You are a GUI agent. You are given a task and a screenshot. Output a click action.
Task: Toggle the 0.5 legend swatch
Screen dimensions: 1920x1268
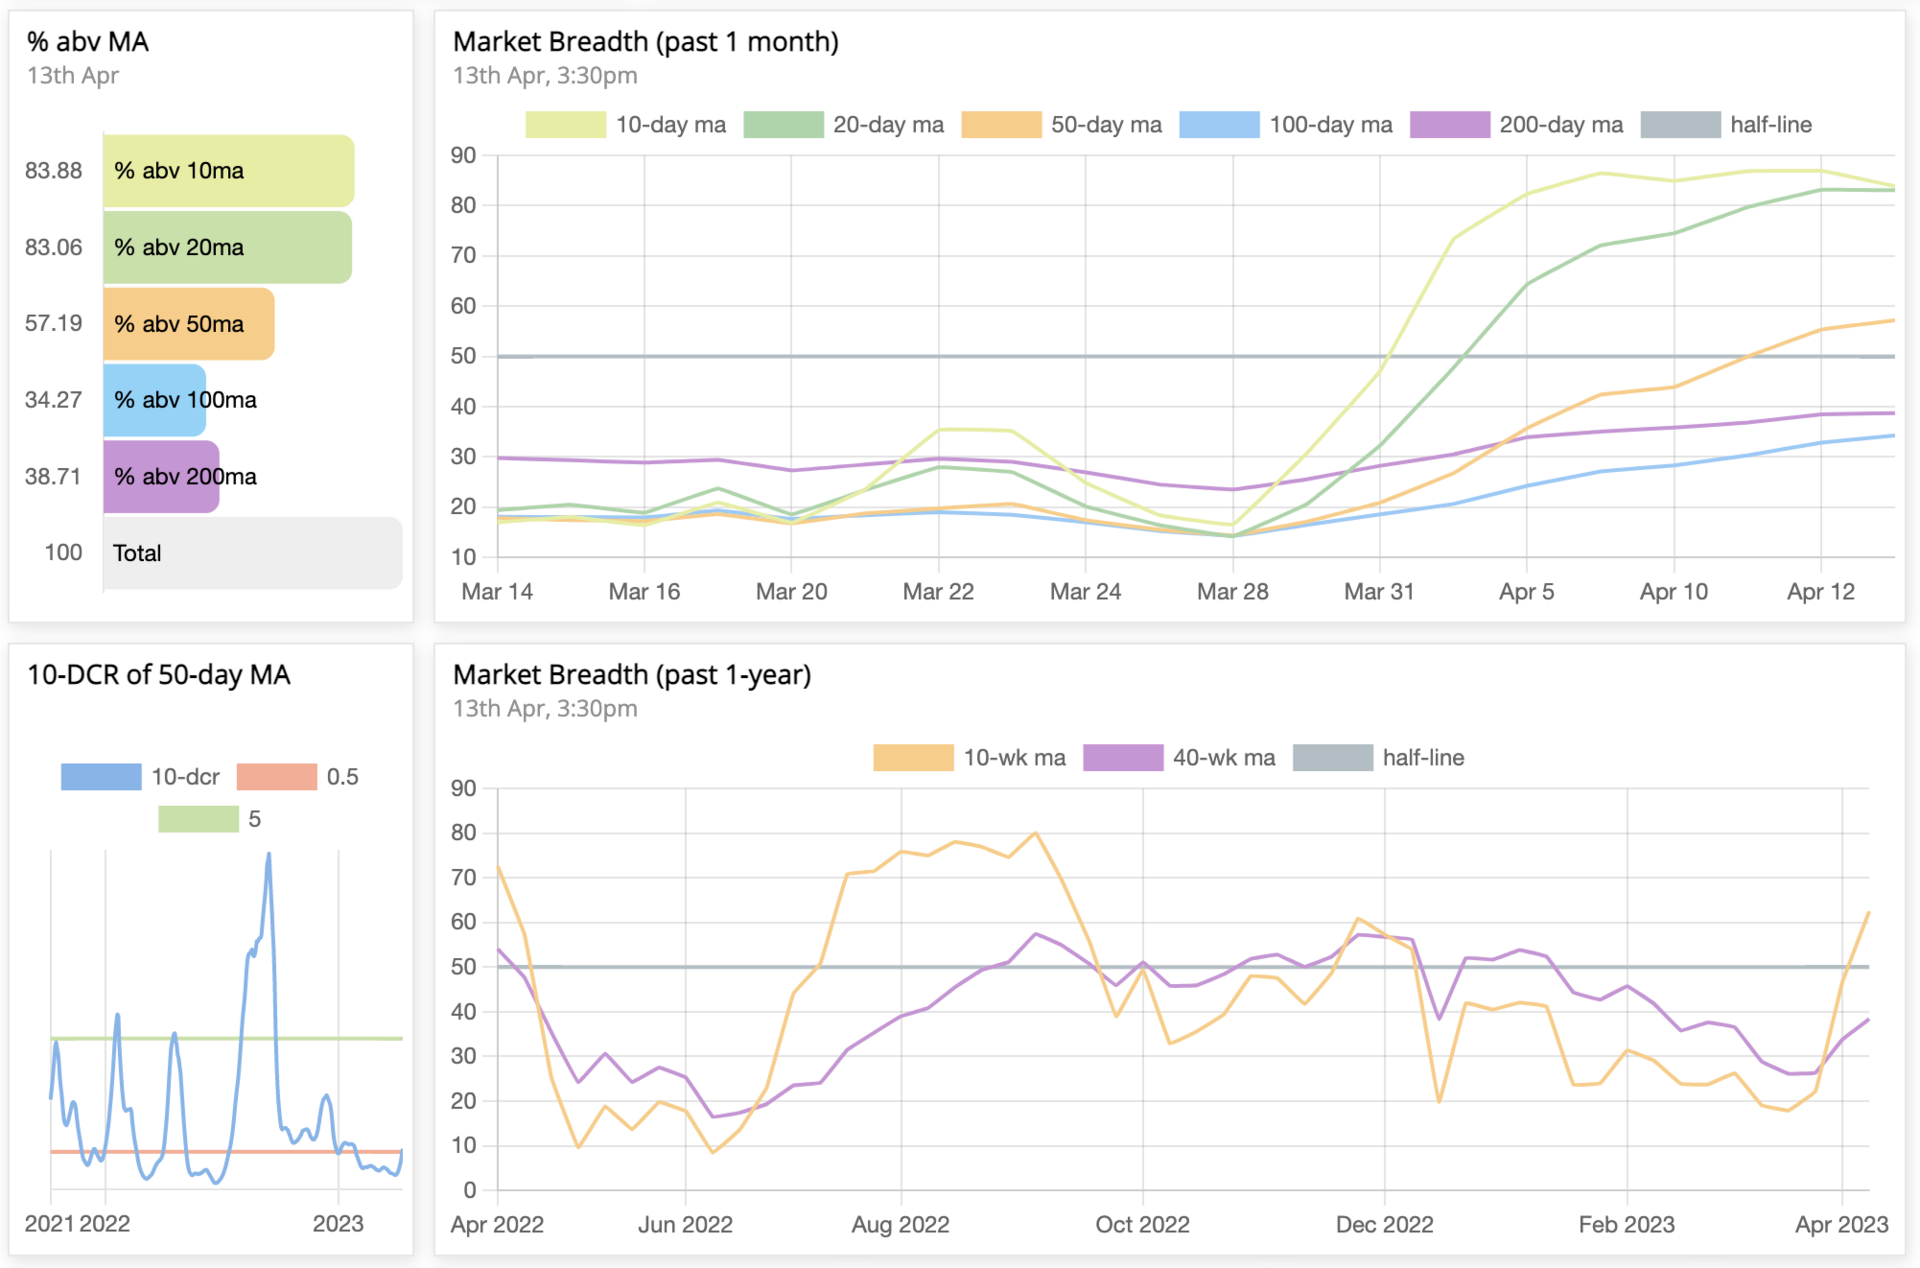click(277, 777)
